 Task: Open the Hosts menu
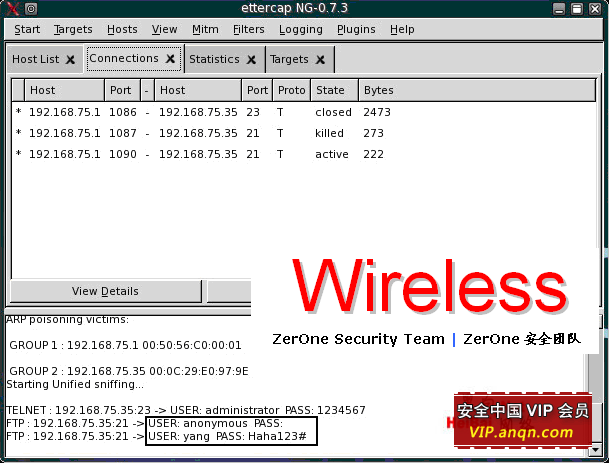click(122, 30)
